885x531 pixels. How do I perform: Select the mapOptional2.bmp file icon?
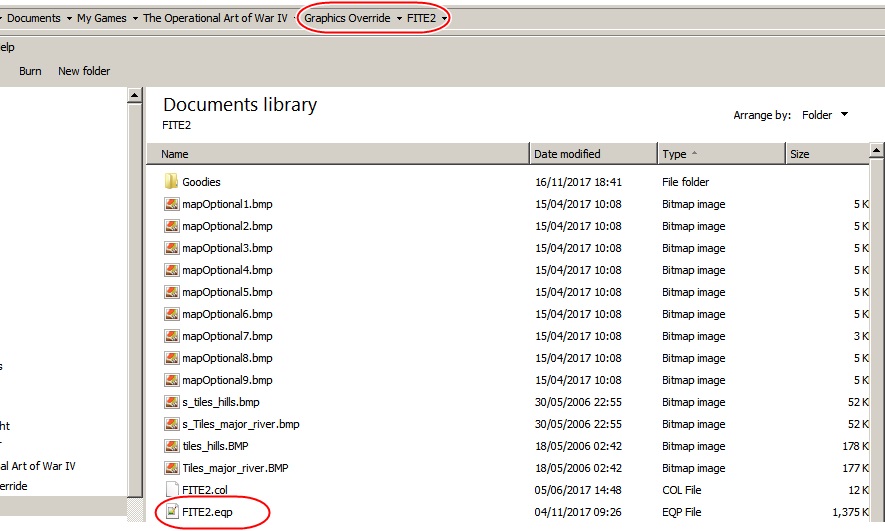[x=172, y=226]
